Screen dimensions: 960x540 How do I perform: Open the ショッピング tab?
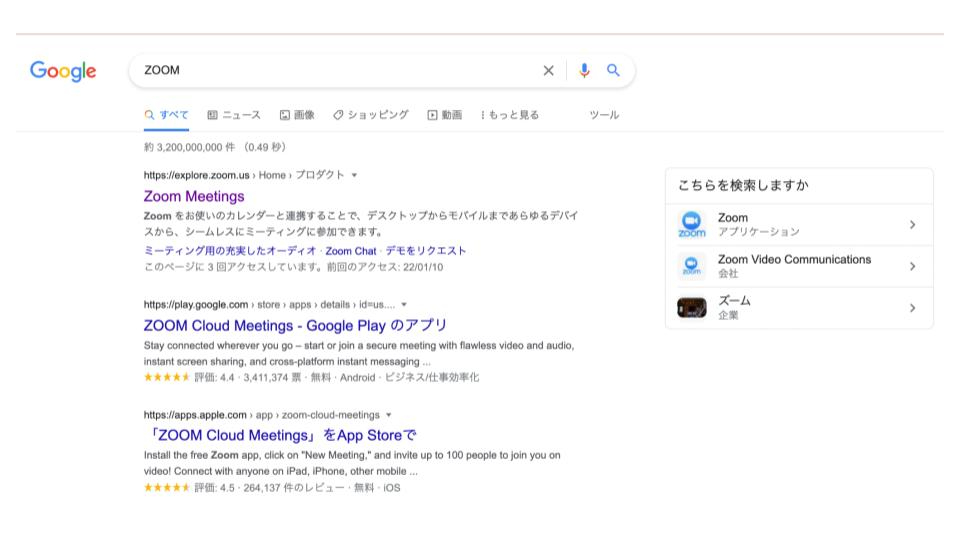click(x=371, y=114)
